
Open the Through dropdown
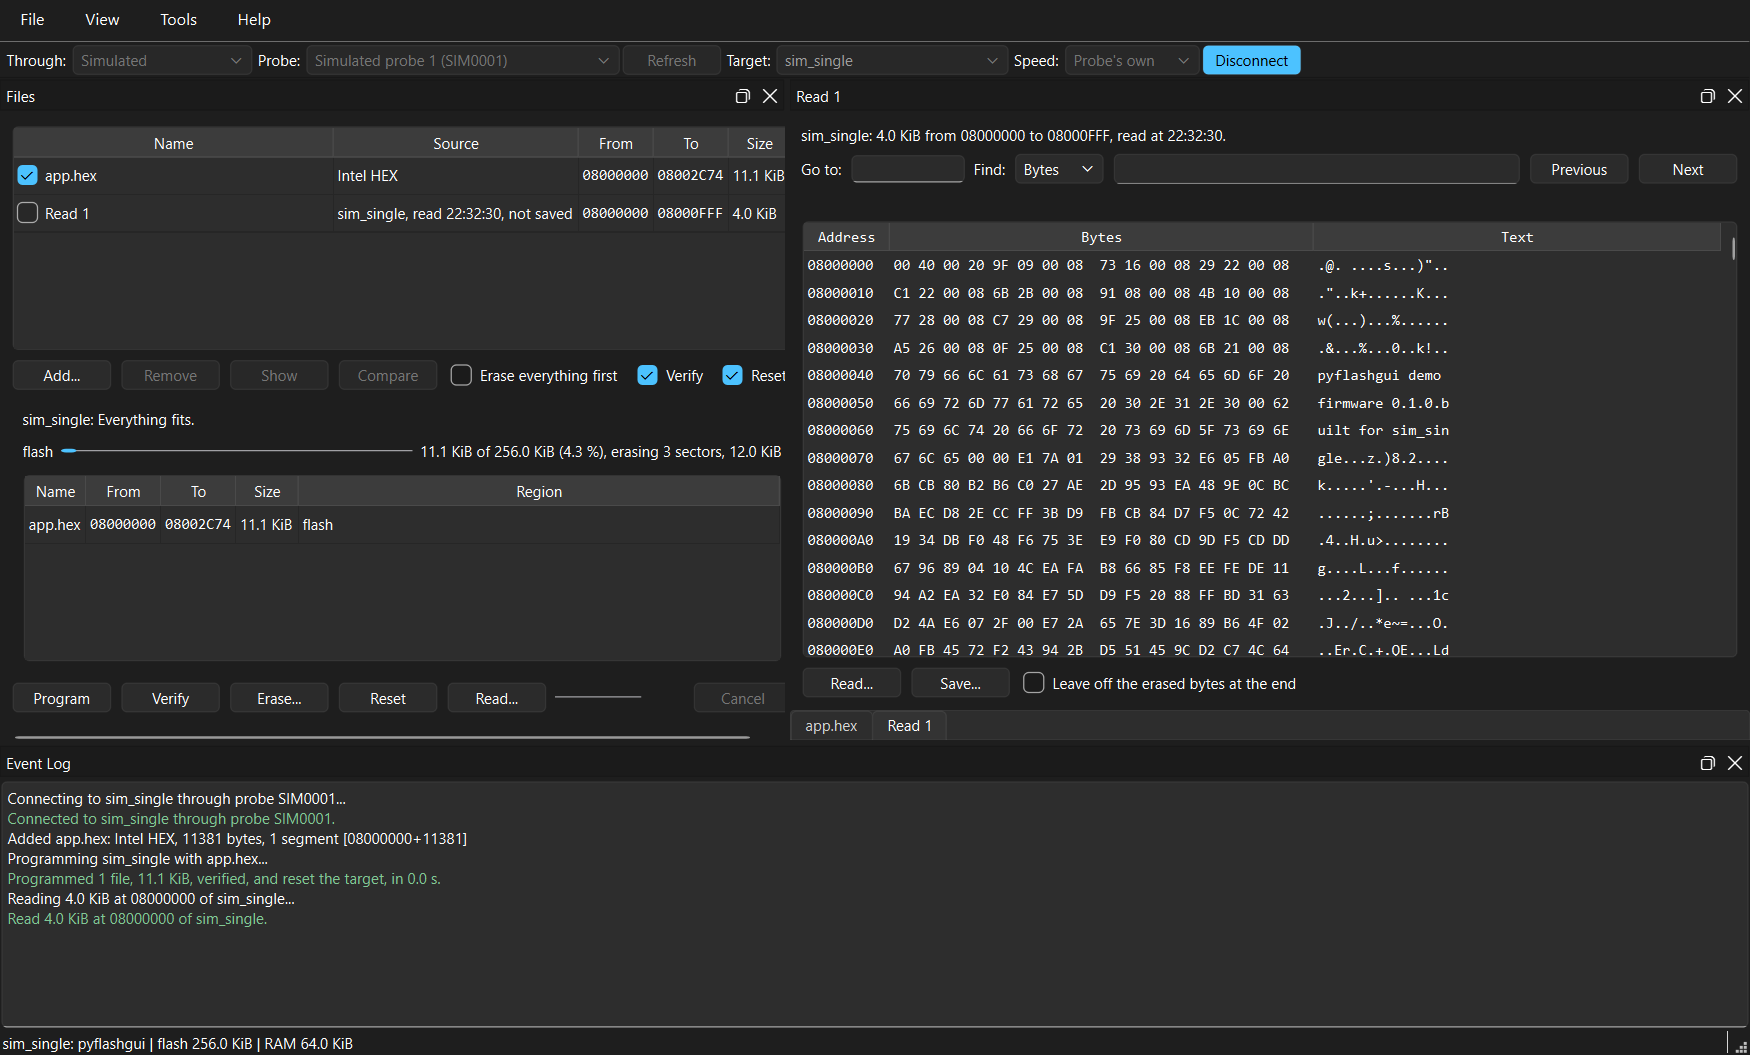pos(161,61)
